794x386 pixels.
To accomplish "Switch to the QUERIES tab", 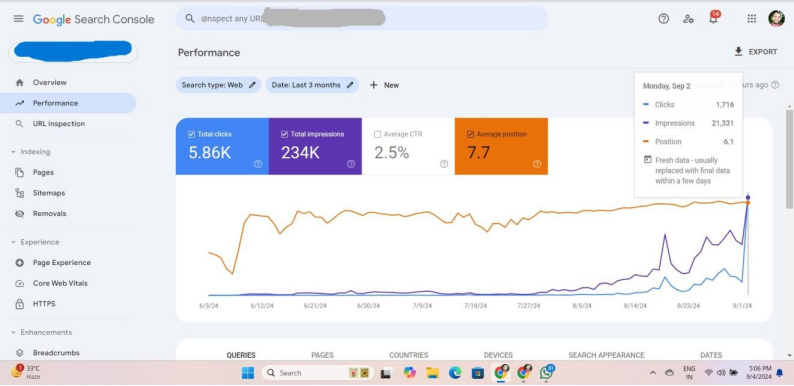I will coord(241,355).
